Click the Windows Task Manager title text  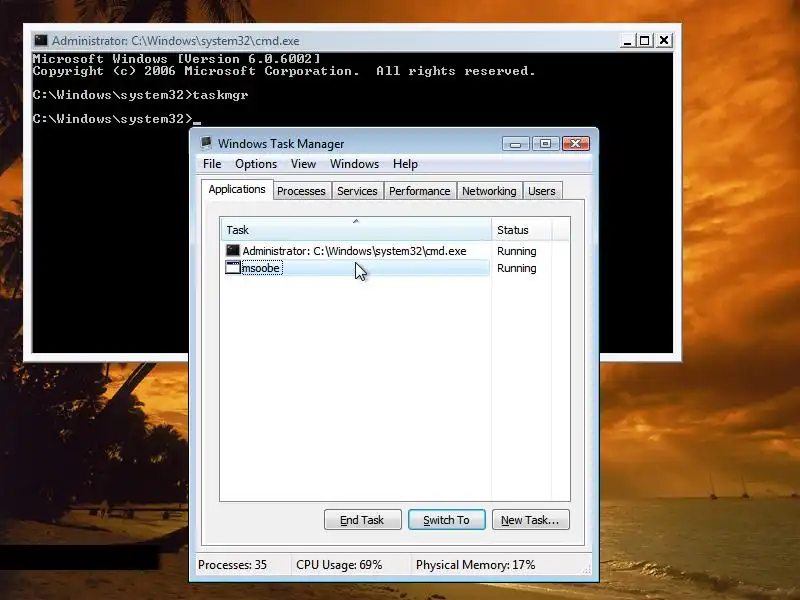[281, 144]
